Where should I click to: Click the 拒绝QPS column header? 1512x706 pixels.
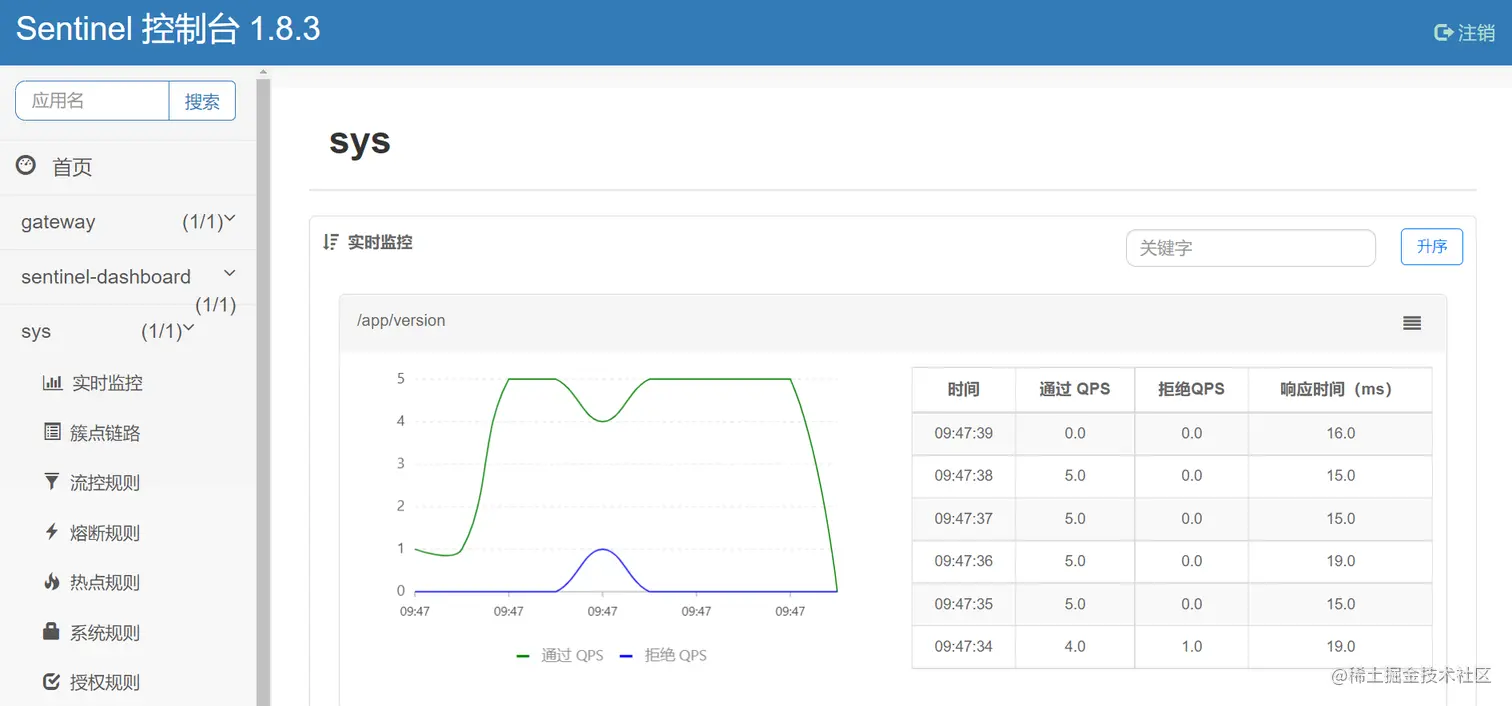click(1191, 389)
